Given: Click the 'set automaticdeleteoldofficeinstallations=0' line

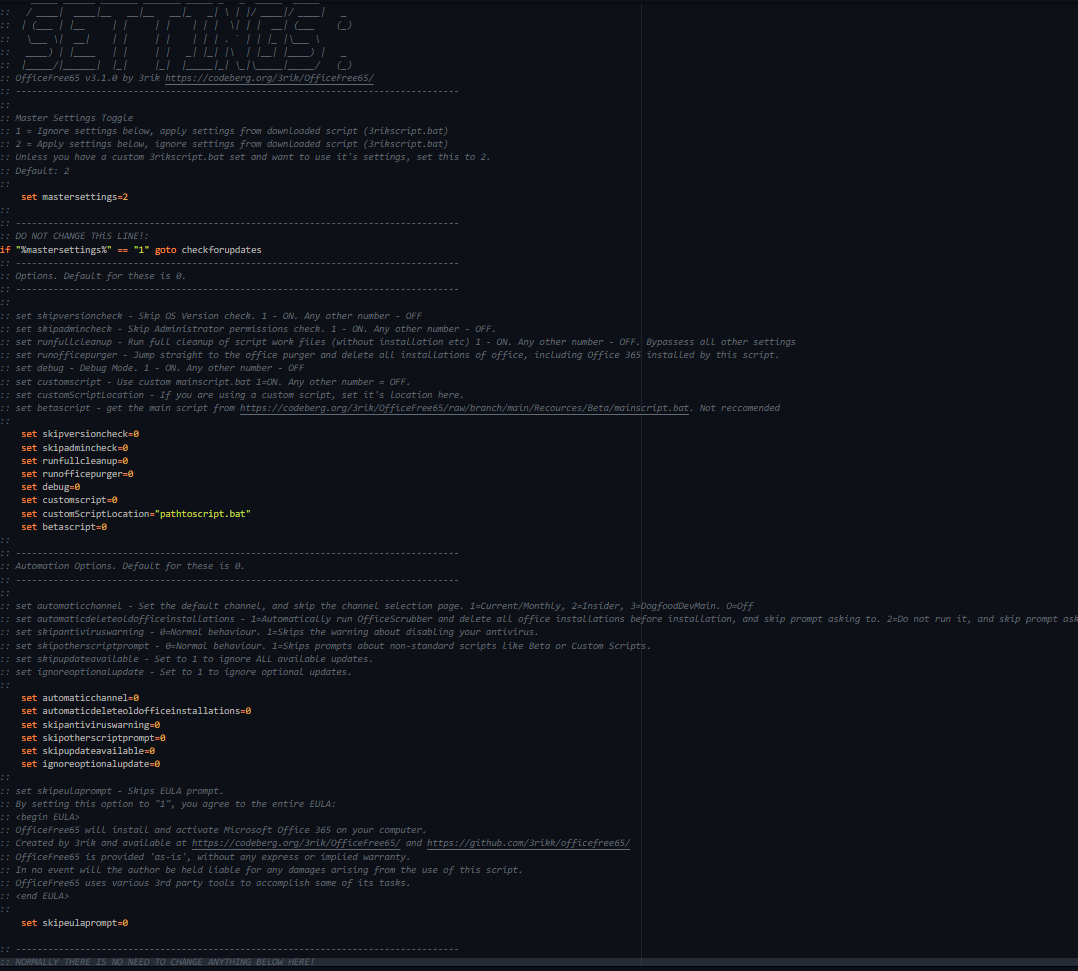Looking at the screenshot, I should [x=136, y=711].
